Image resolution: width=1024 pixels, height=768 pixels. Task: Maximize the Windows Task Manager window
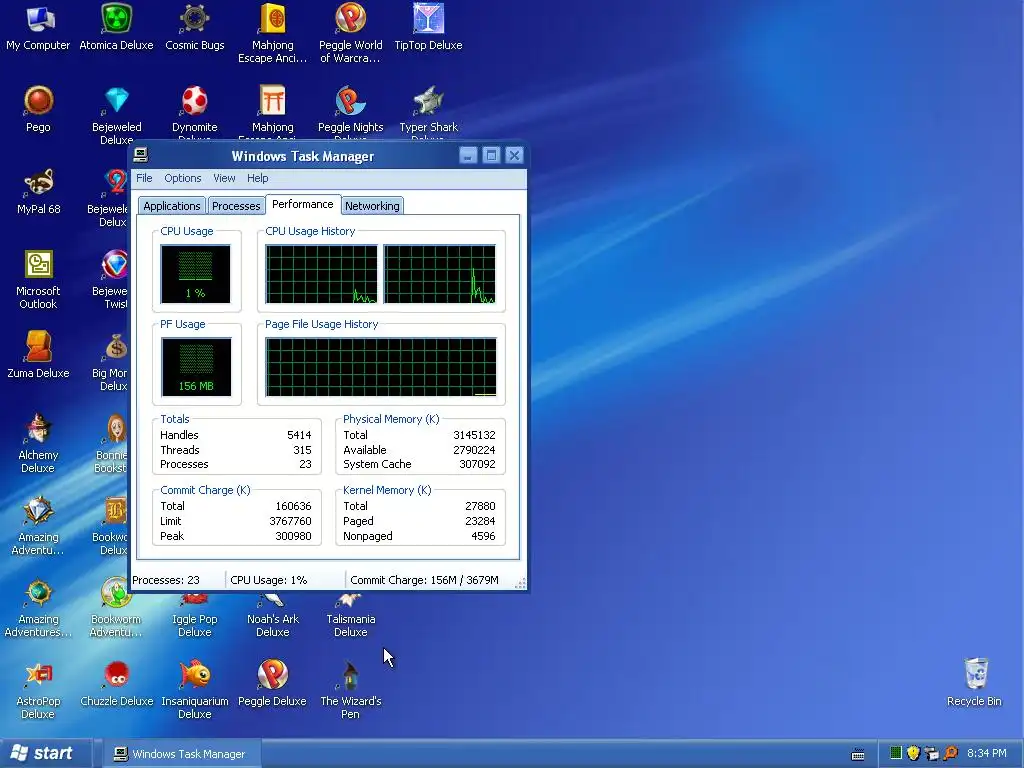point(491,155)
